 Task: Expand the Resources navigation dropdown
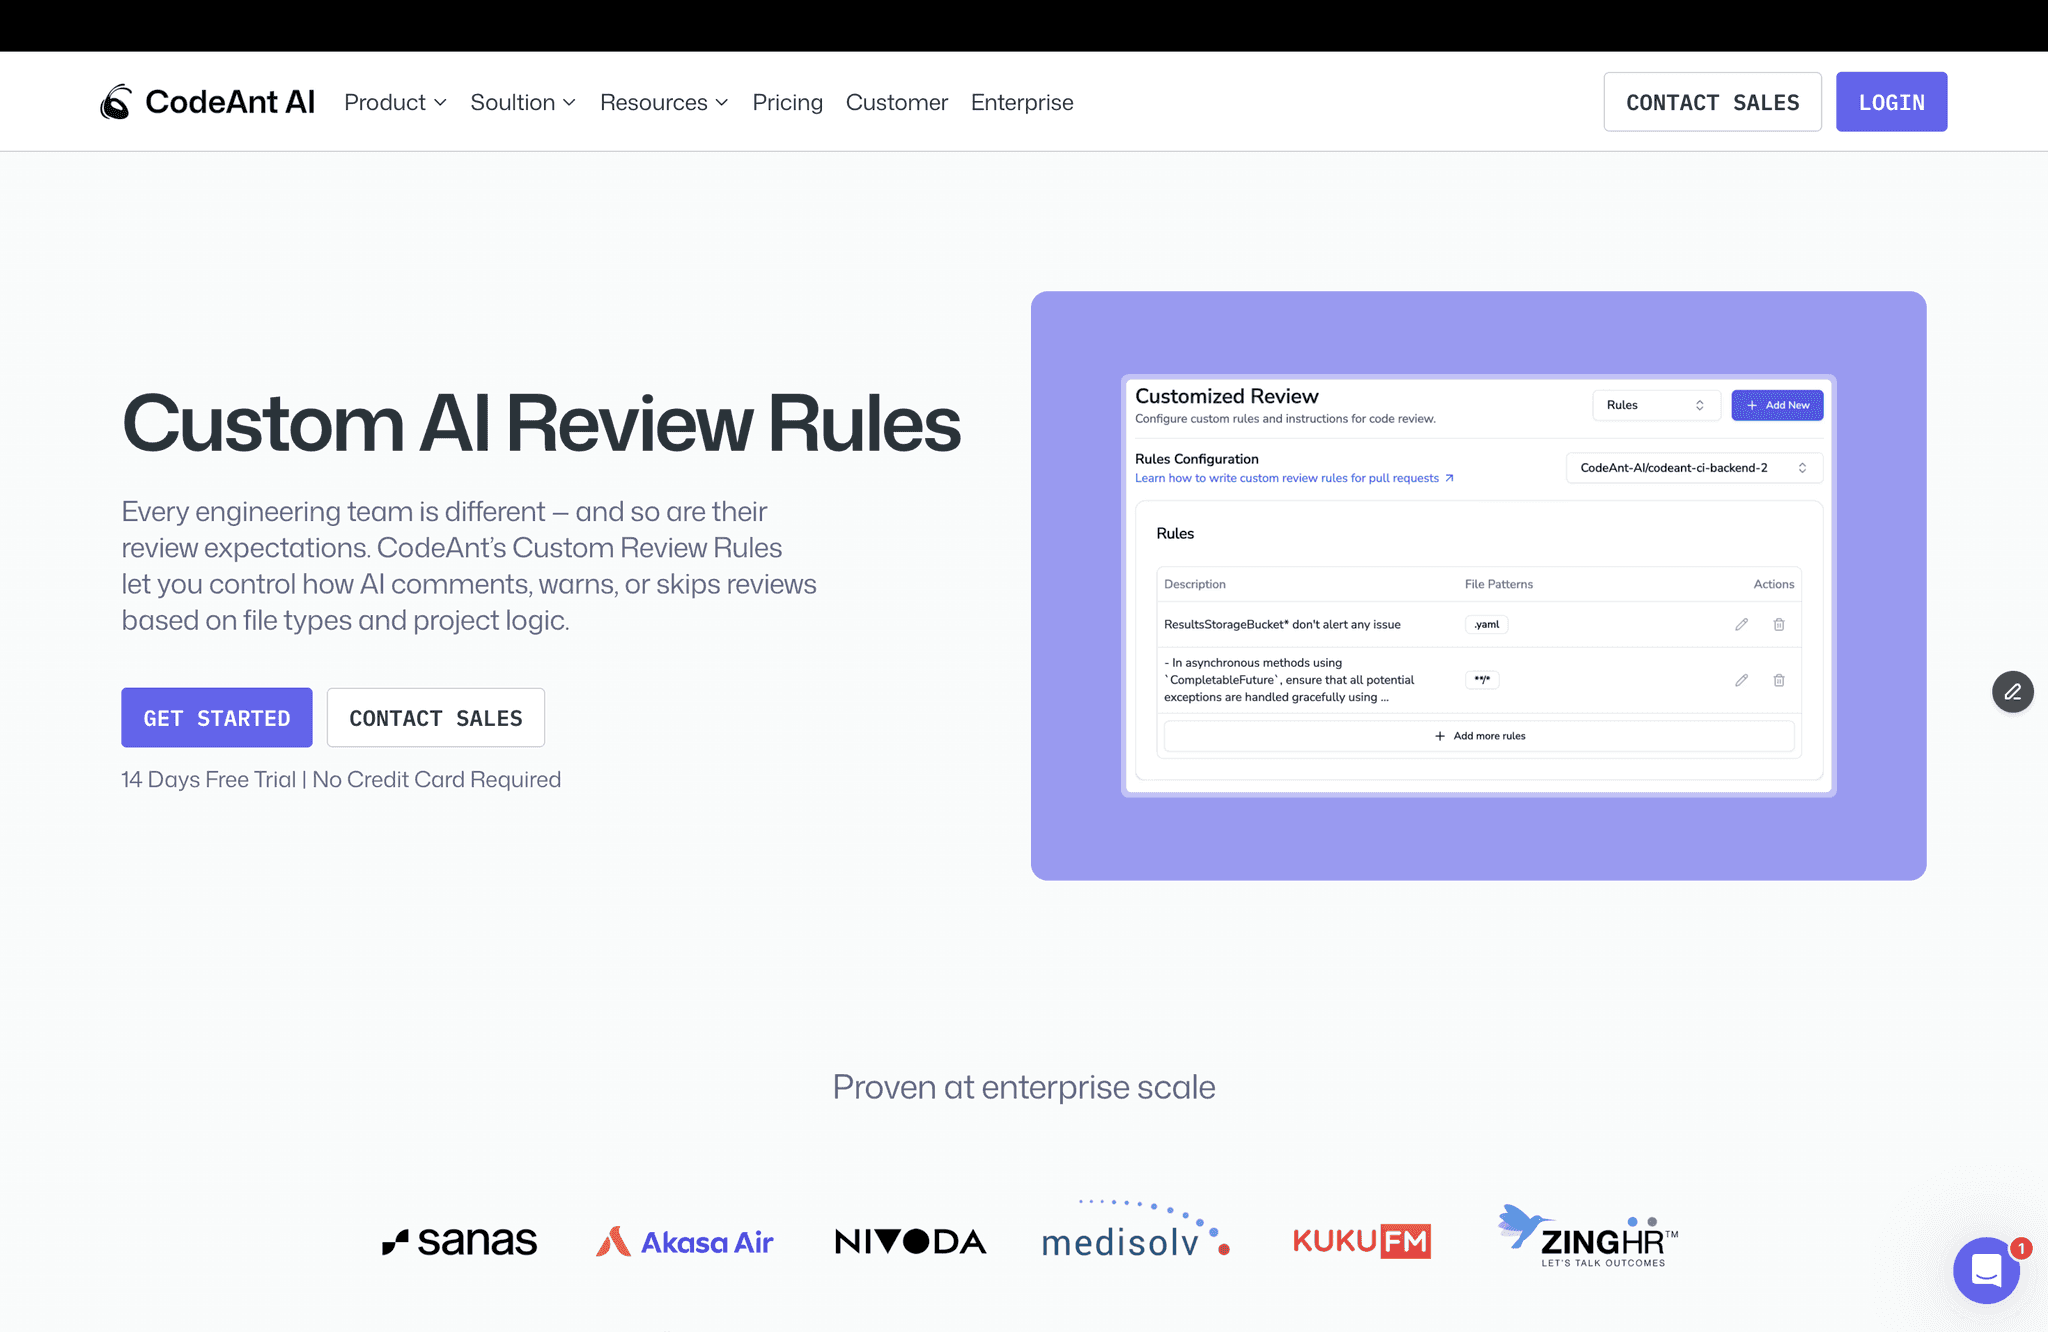[663, 101]
